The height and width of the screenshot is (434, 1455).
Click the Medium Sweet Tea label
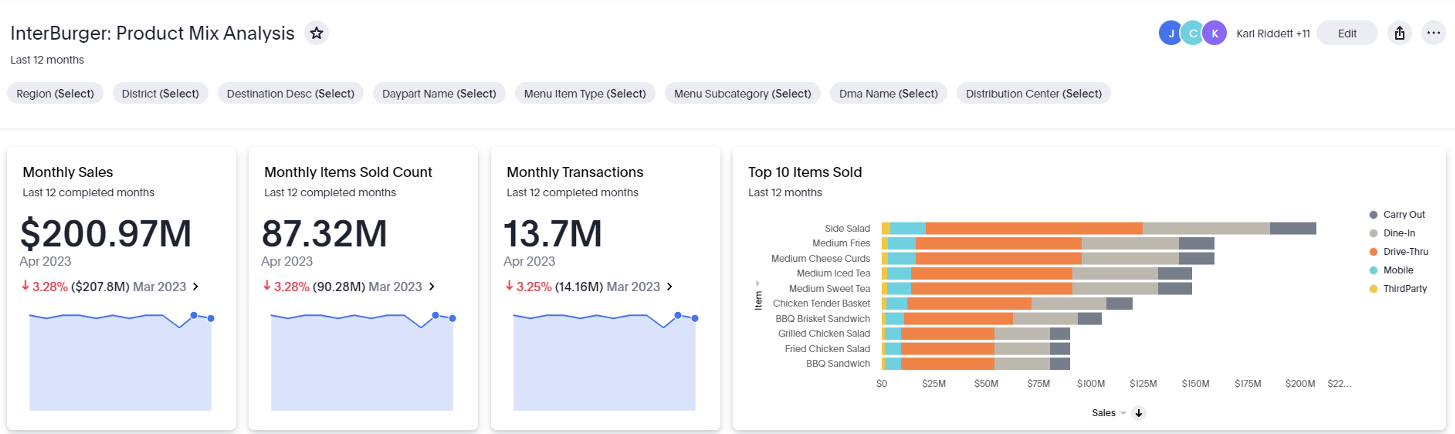[x=830, y=288]
